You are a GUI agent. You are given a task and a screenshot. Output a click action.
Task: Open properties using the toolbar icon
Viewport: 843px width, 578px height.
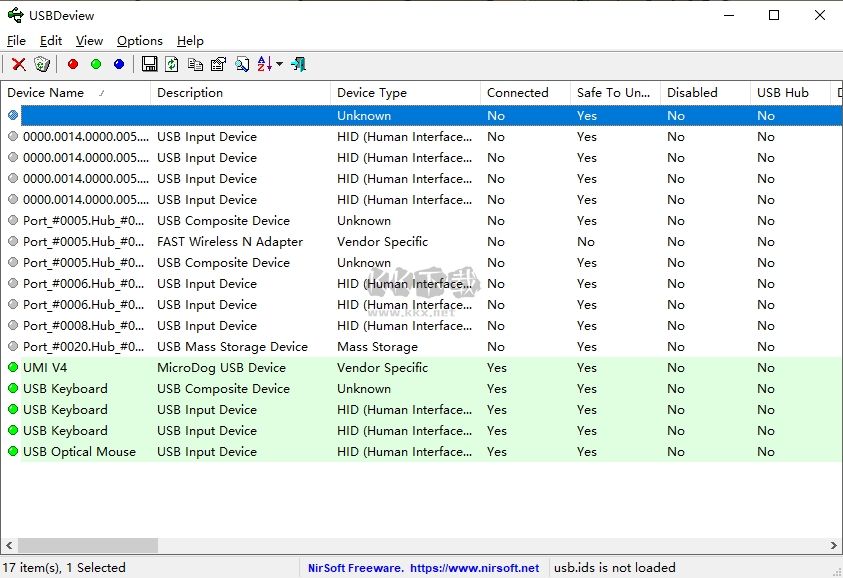(x=218, y=64)
